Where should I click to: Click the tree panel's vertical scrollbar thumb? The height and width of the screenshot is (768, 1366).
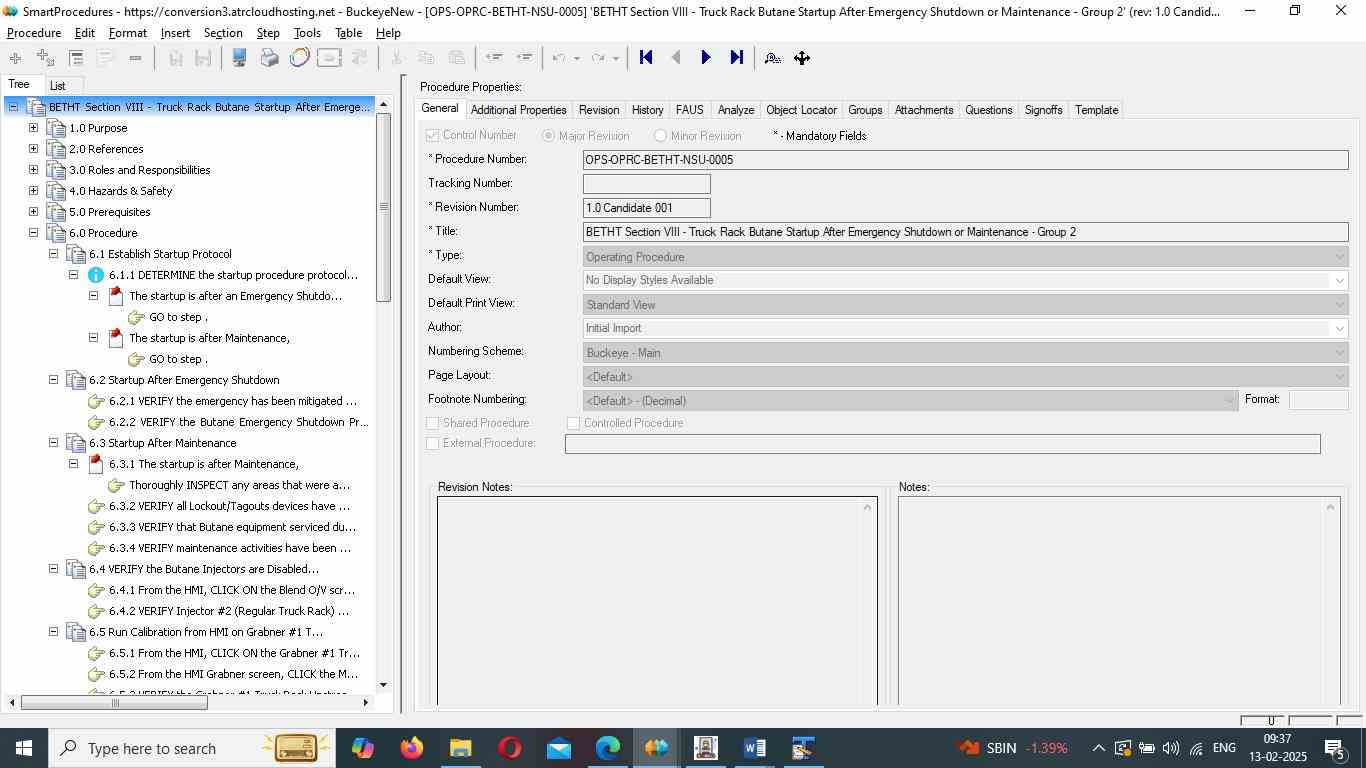pyautogui.click(x=384, y=207)
